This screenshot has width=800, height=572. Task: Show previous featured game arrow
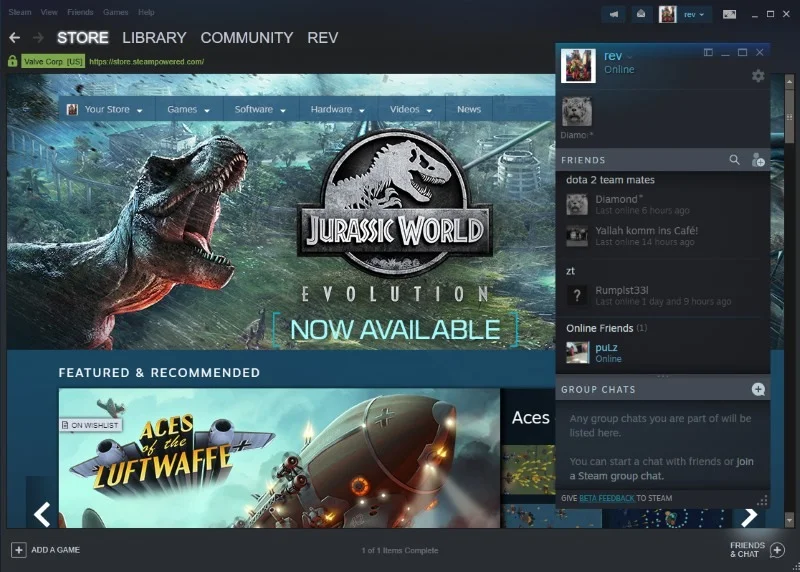click(42, 514)
